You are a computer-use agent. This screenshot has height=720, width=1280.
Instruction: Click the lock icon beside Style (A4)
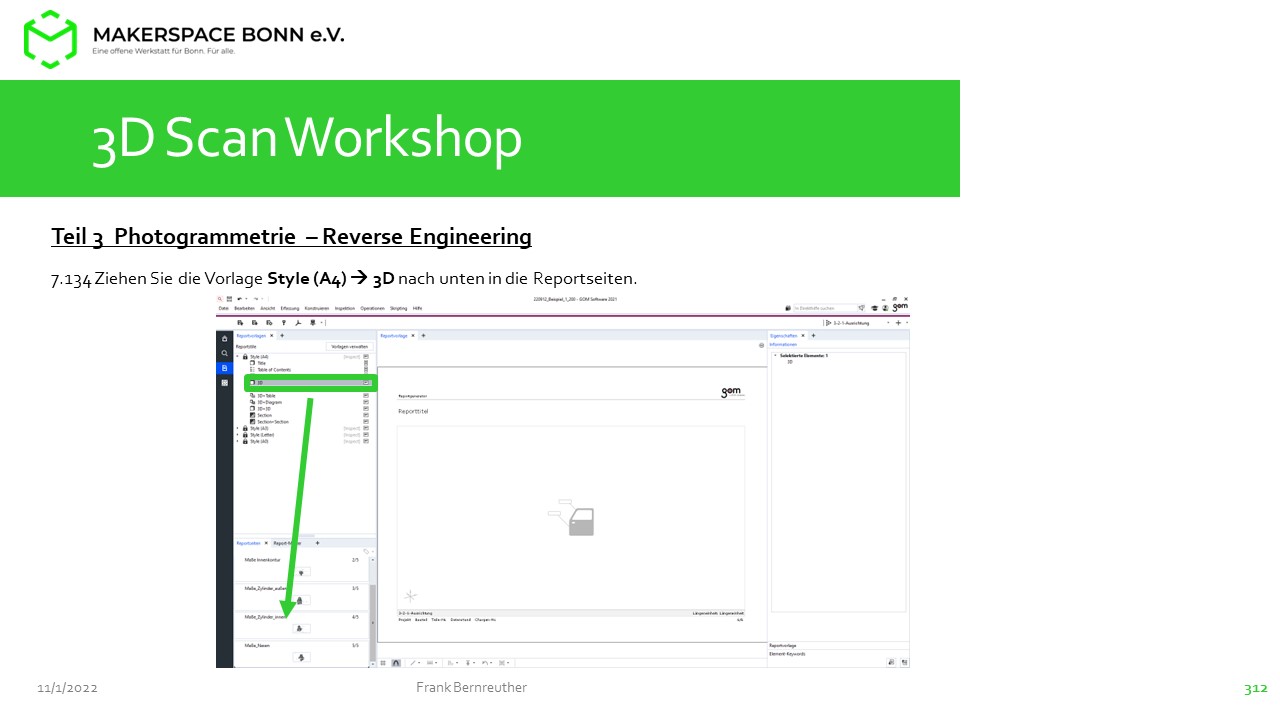[245, 357]
